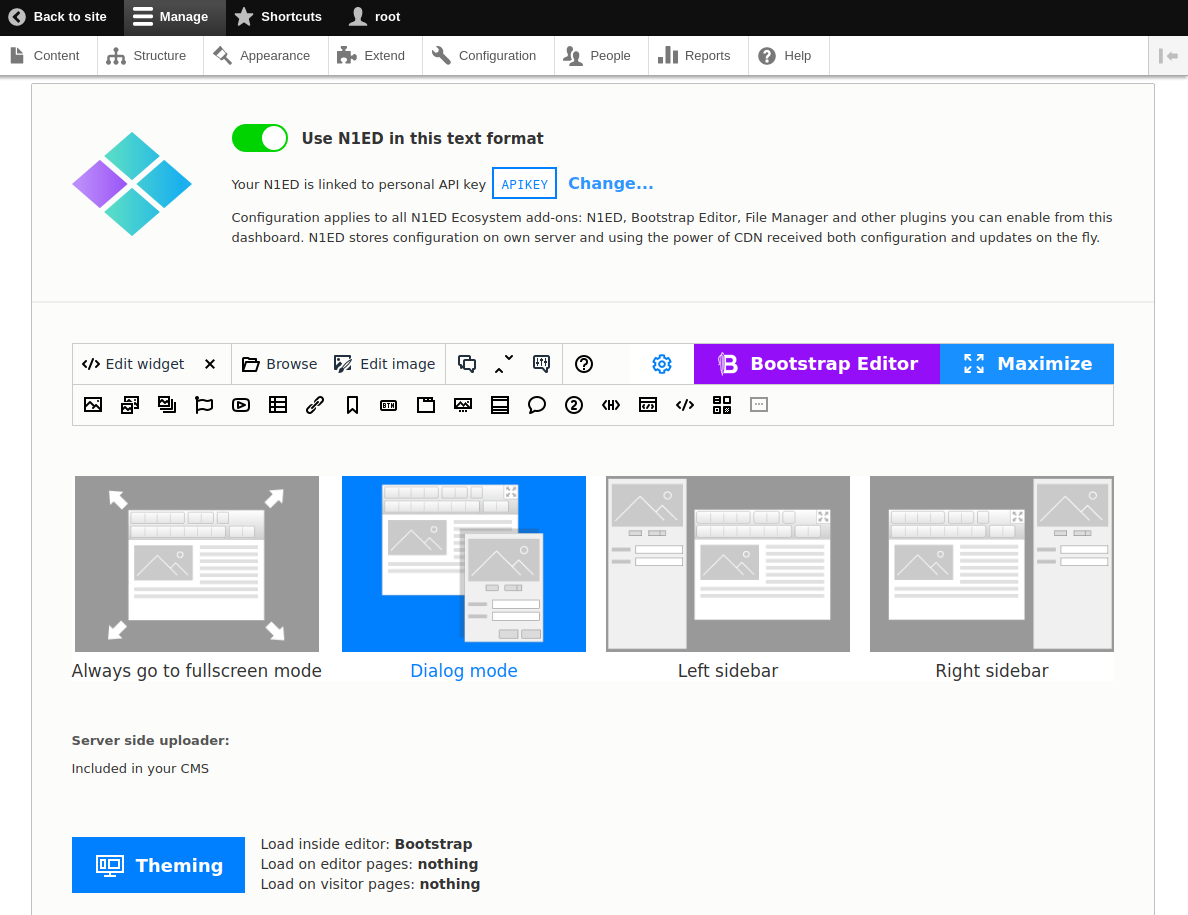Click the BTN button widget icon
Image resolution: width=1188 pixels, height=915 pixels.
click(x=389, y=405)
